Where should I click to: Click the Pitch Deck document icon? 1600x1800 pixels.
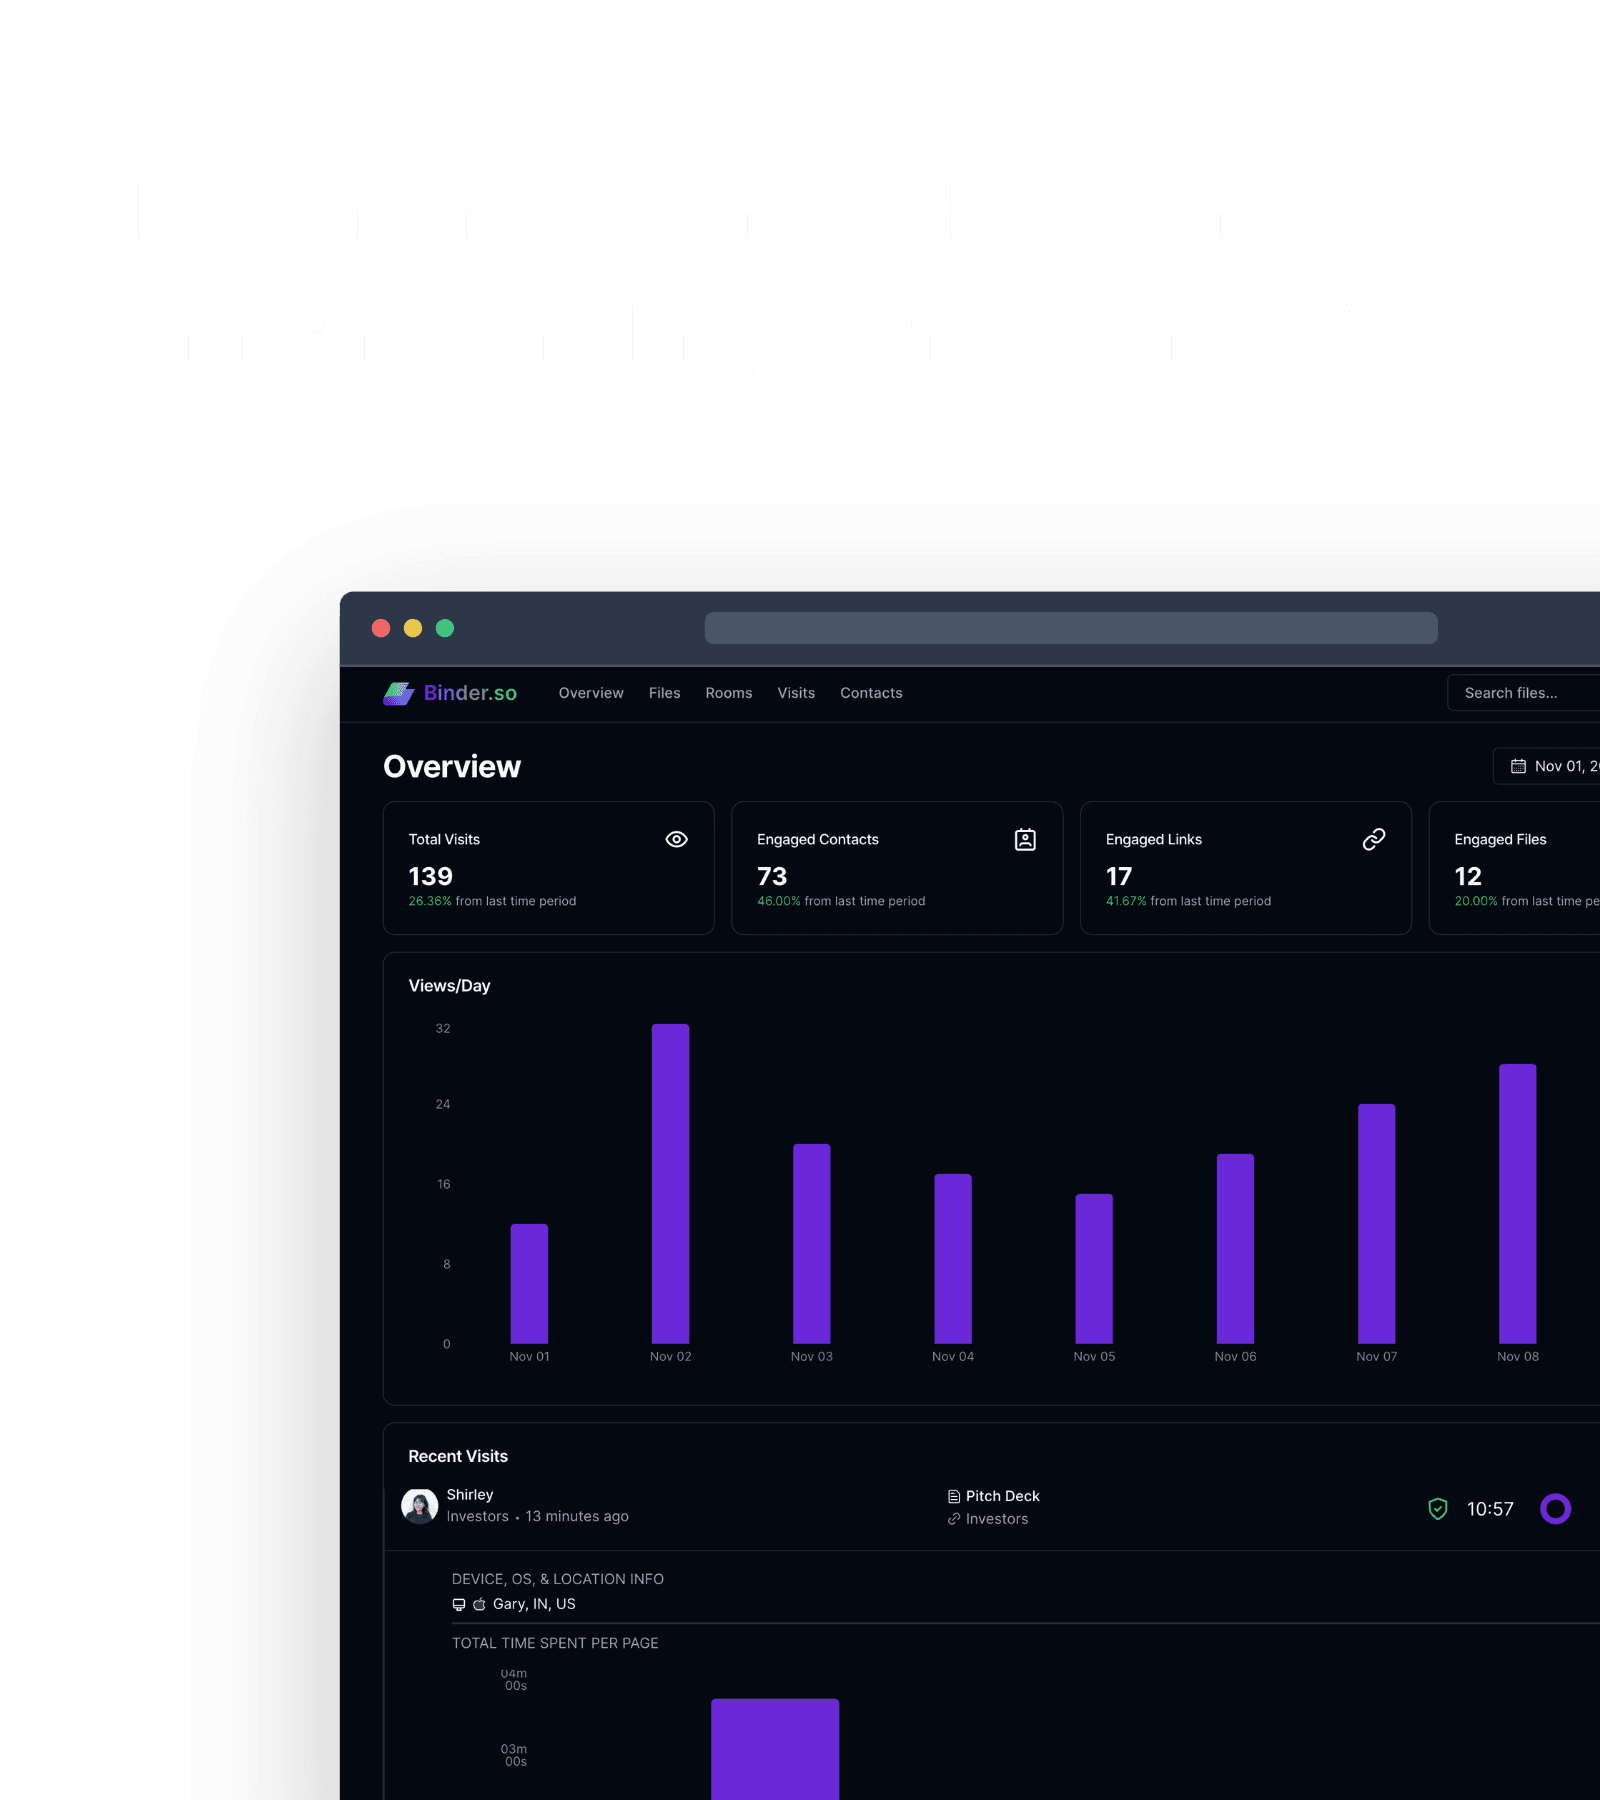[953, 1496]
